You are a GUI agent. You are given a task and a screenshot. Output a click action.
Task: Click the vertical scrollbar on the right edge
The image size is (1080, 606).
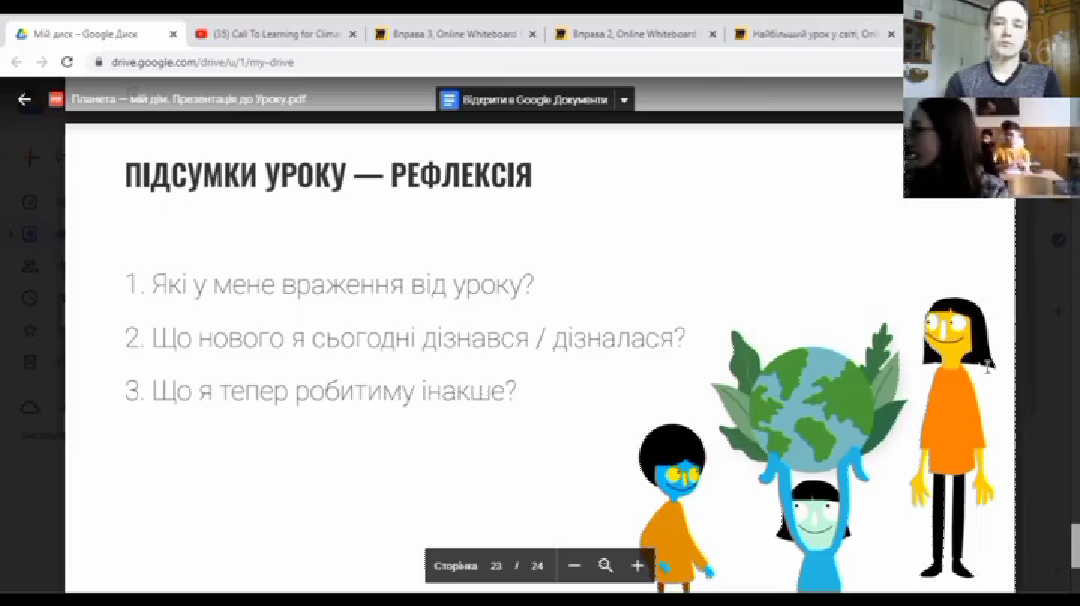point(1074,545)
